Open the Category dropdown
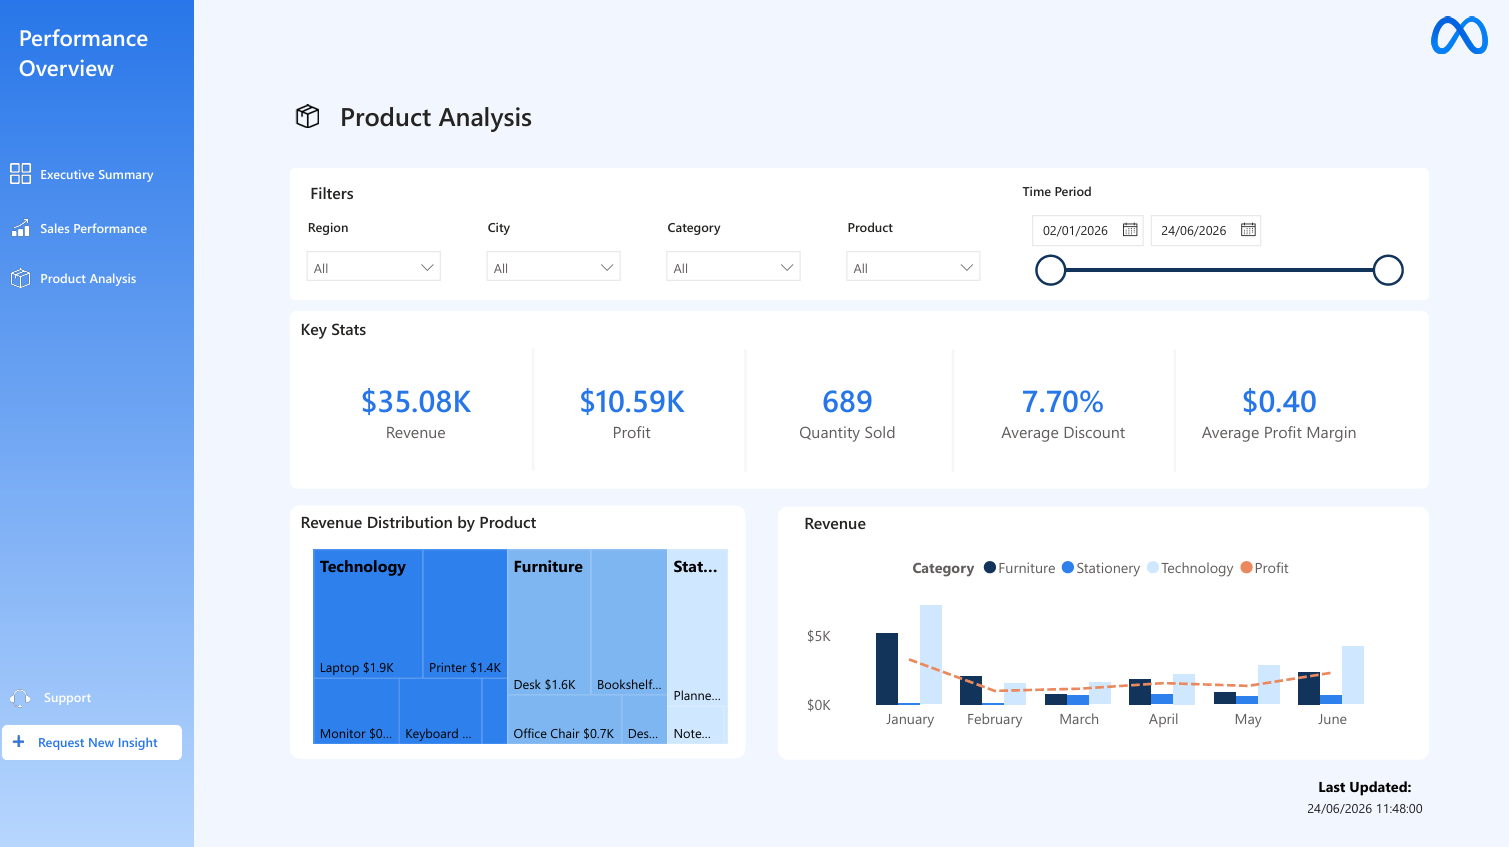Viewport: 1509px width, 847px height. click(733, 267)
